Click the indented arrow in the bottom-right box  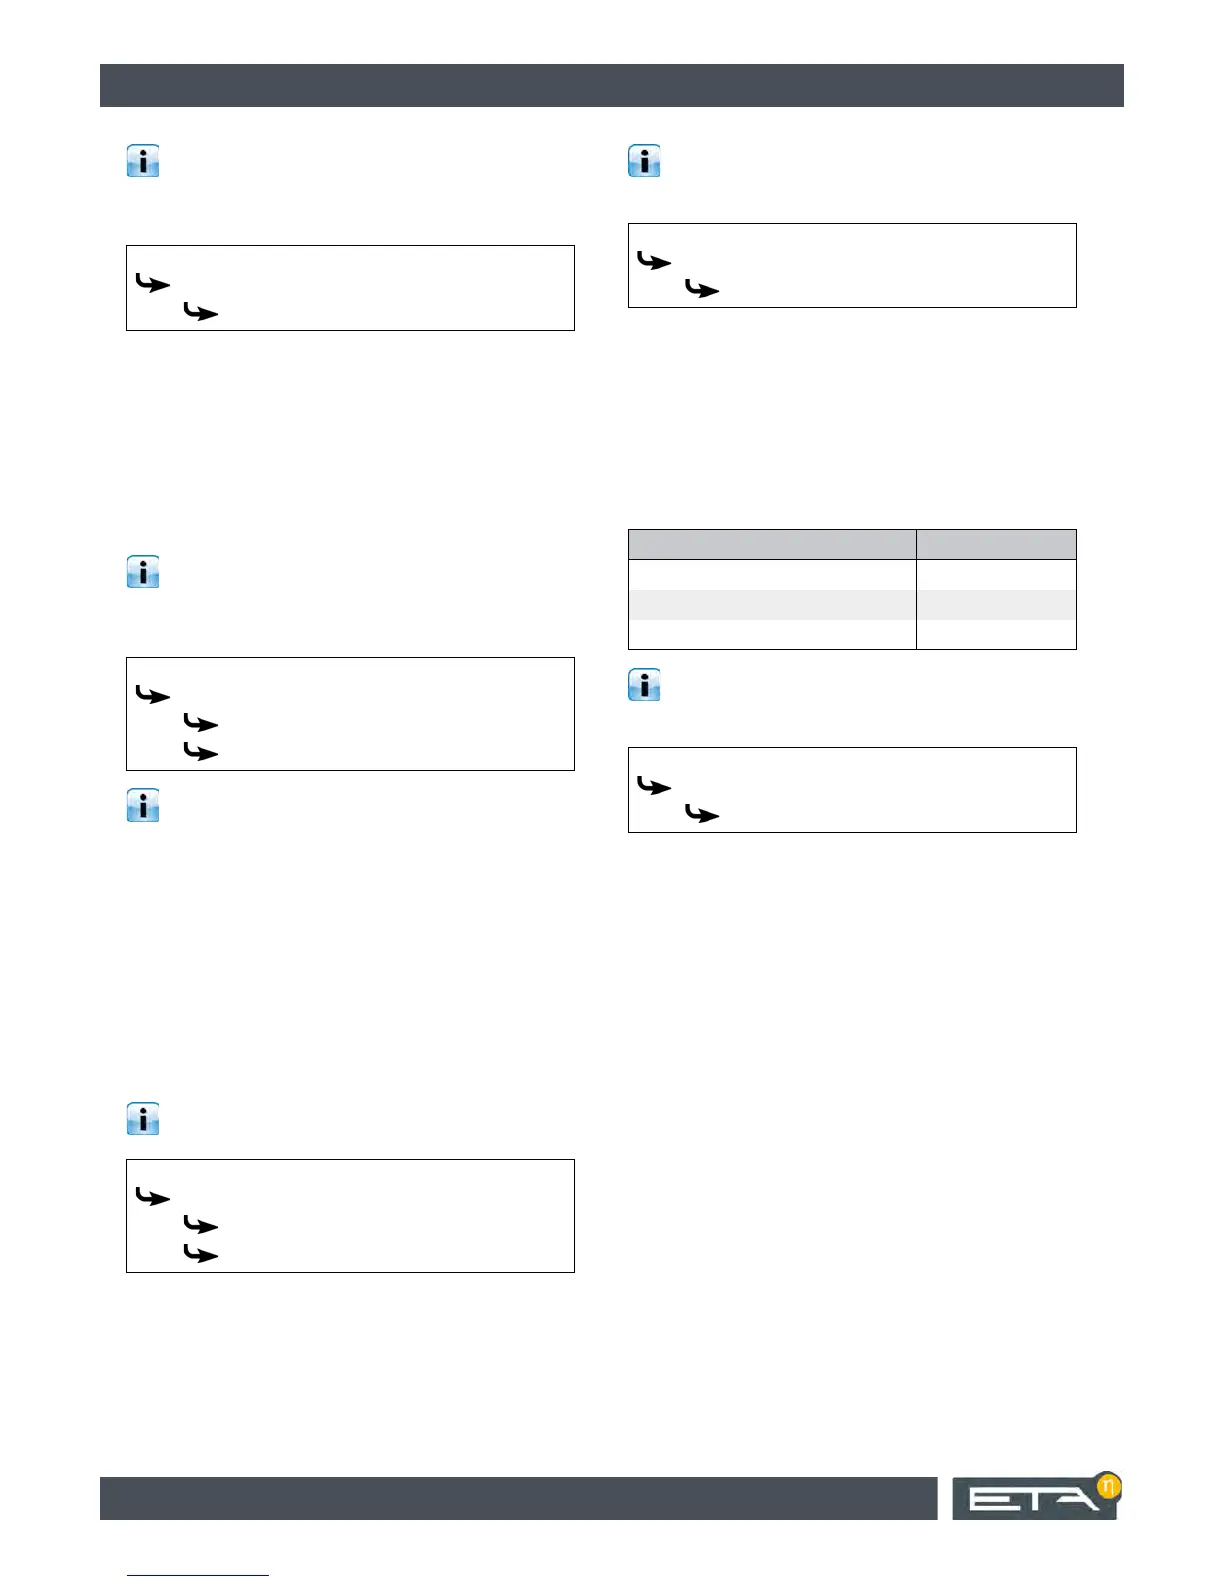pyautogui.click(x=702, y=815)
